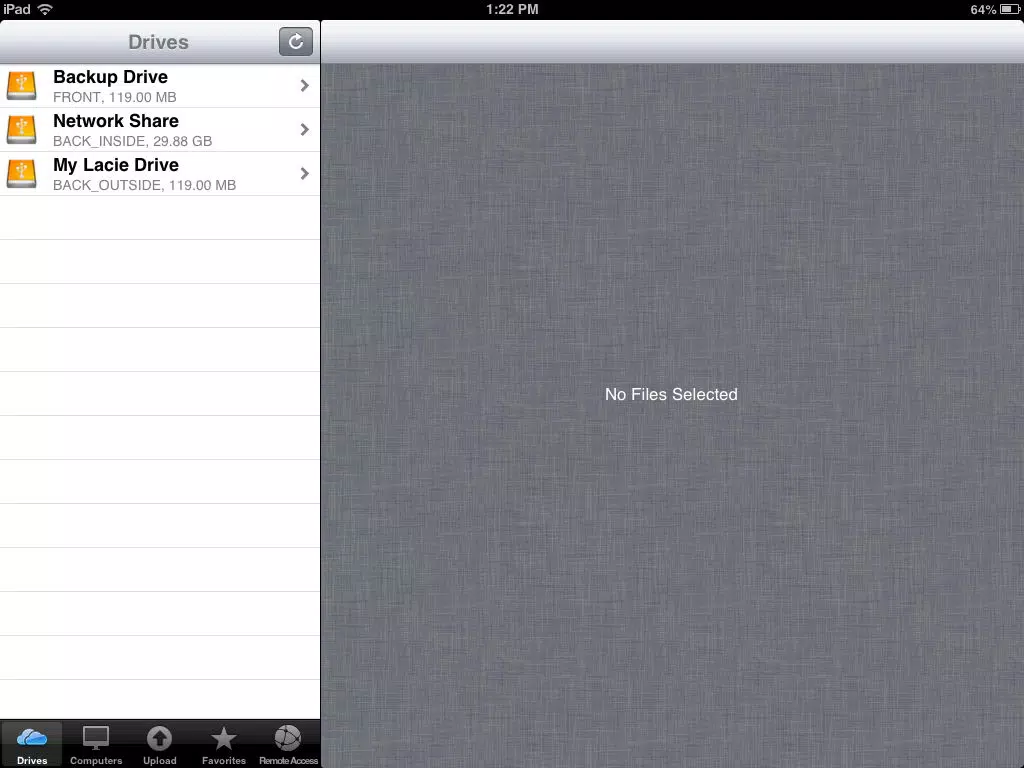The height and width of the screenshot is (768, 1024).
Task: Switch to the Drives tab
Action: [32, 744]
